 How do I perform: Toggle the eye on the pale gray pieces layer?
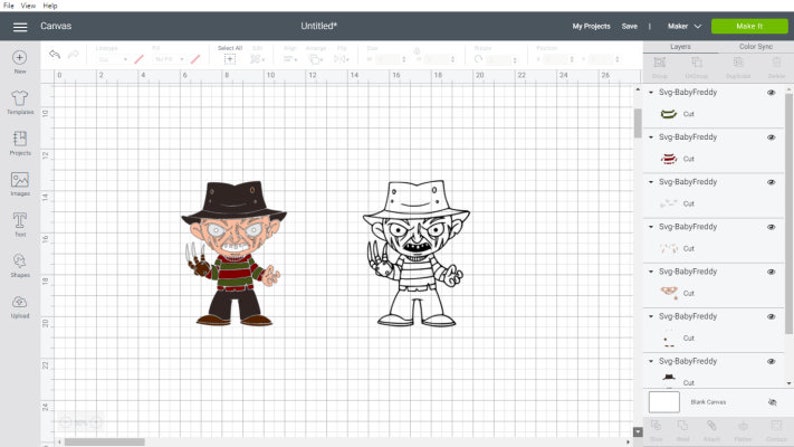(771, 182)
